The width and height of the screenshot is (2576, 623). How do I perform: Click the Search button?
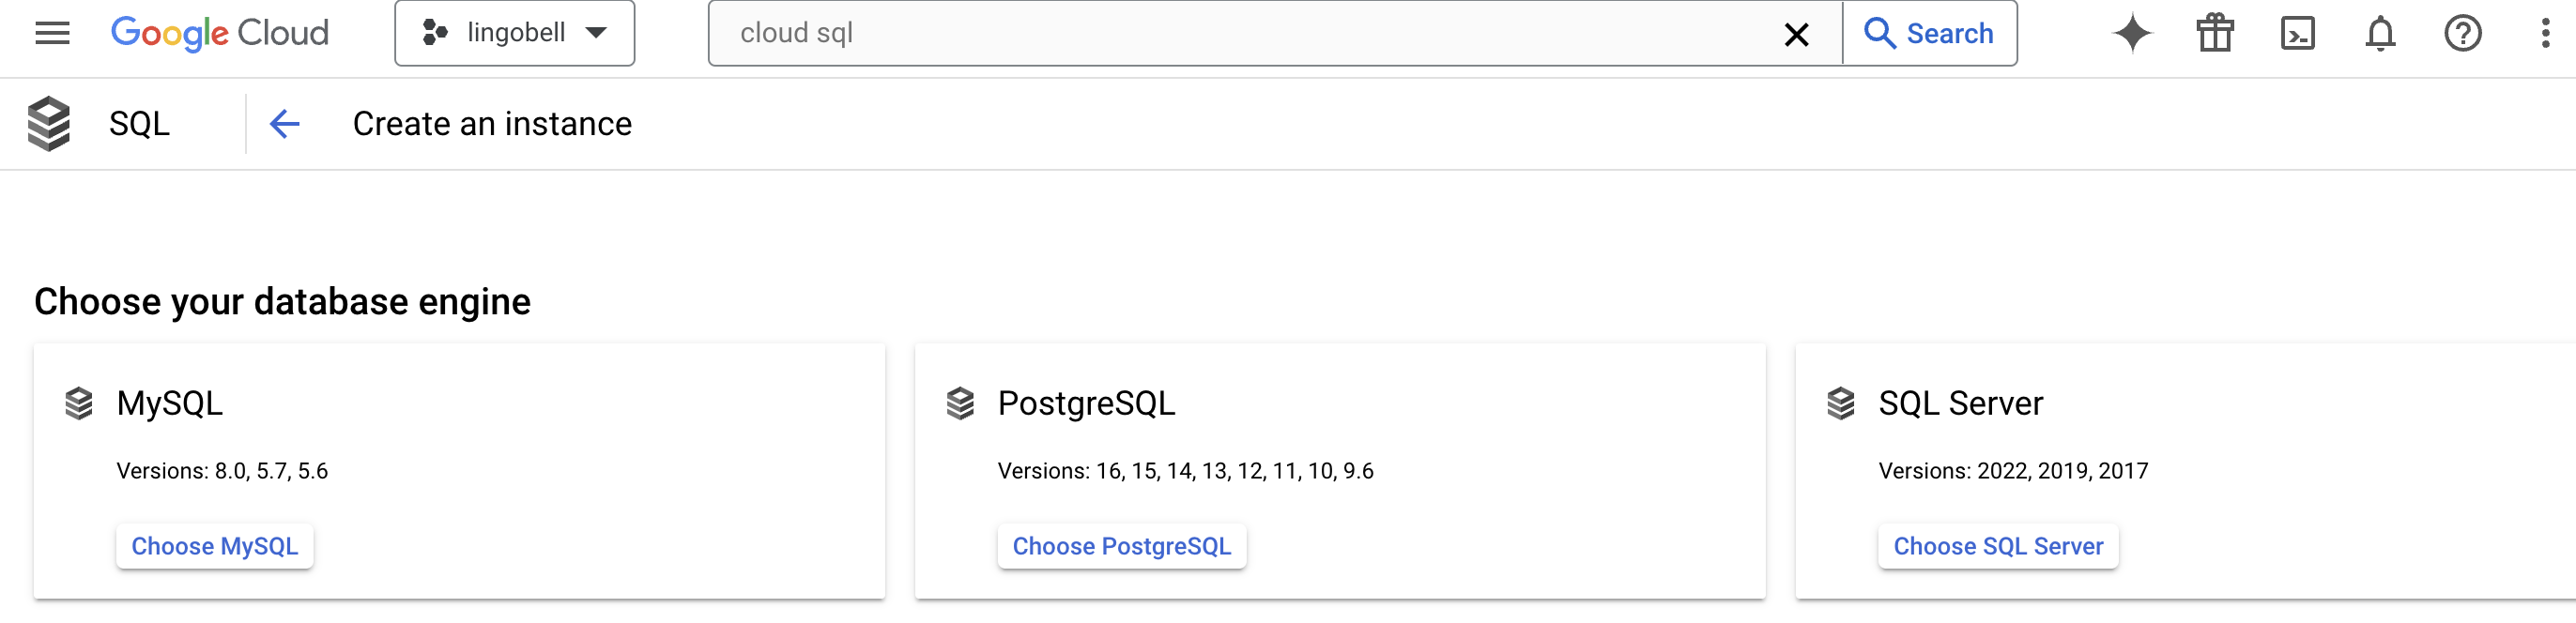[1929, 33]
